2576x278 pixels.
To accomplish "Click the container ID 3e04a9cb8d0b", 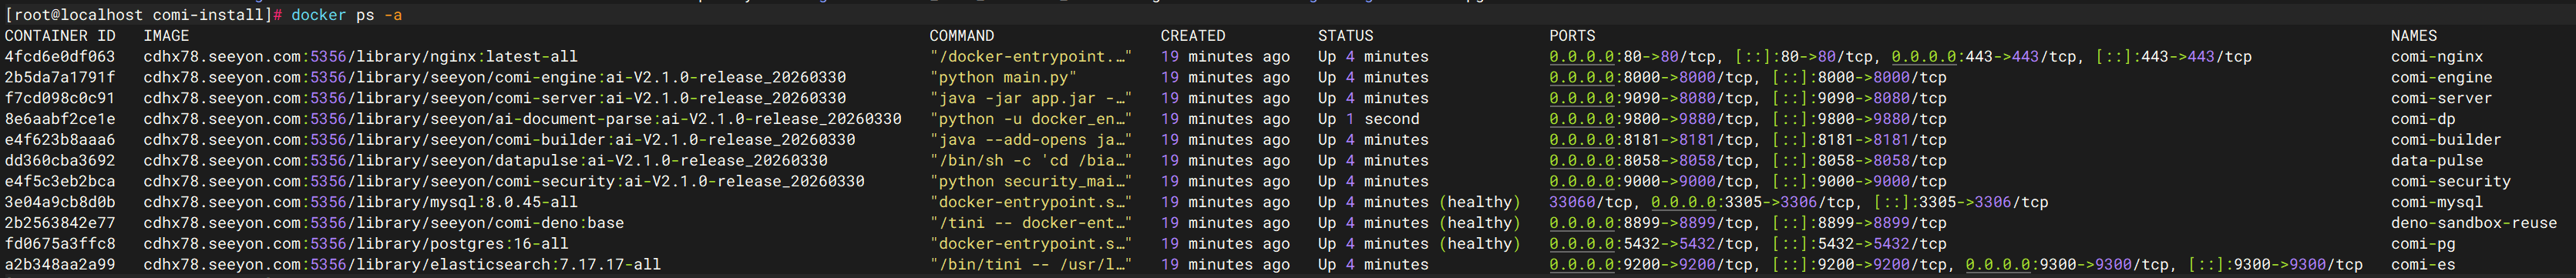I will pyautogui.click(x=60, y=202).
